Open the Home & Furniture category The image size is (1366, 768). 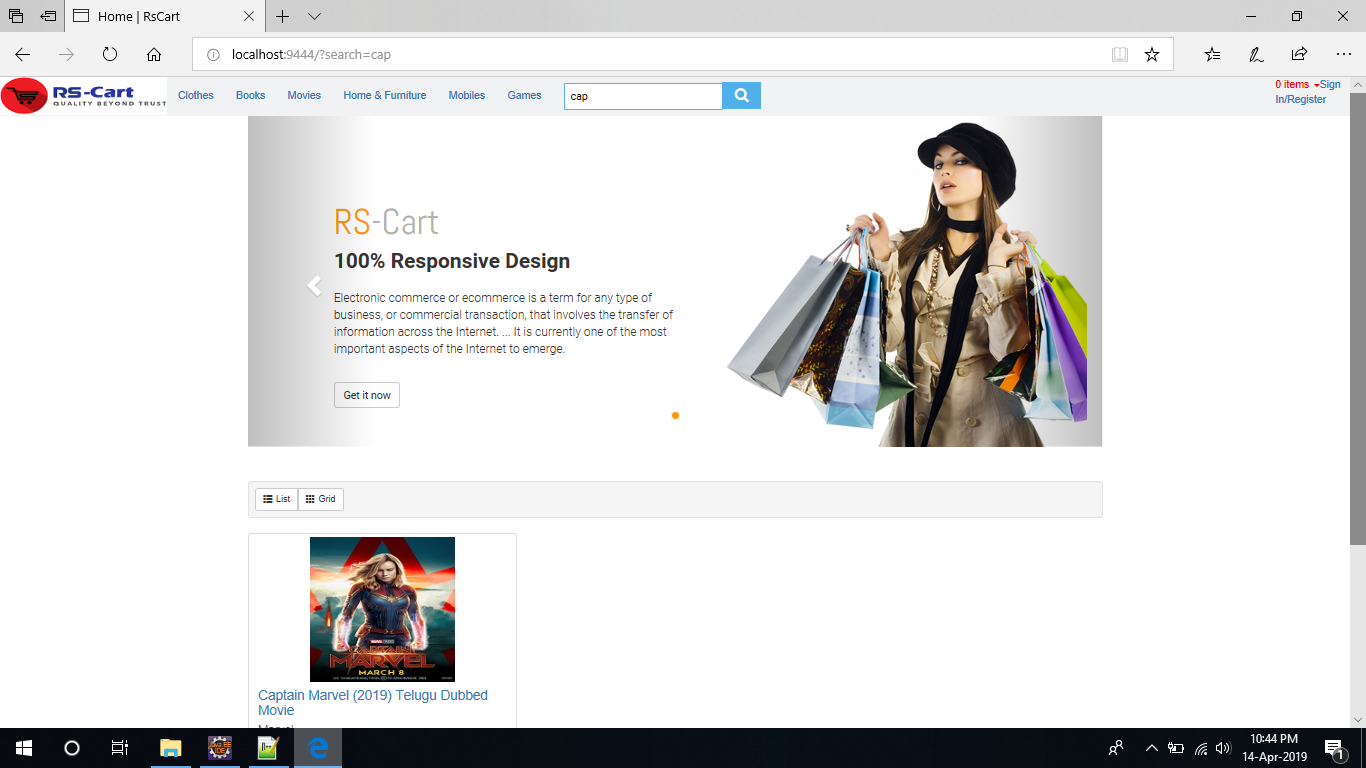384,96
